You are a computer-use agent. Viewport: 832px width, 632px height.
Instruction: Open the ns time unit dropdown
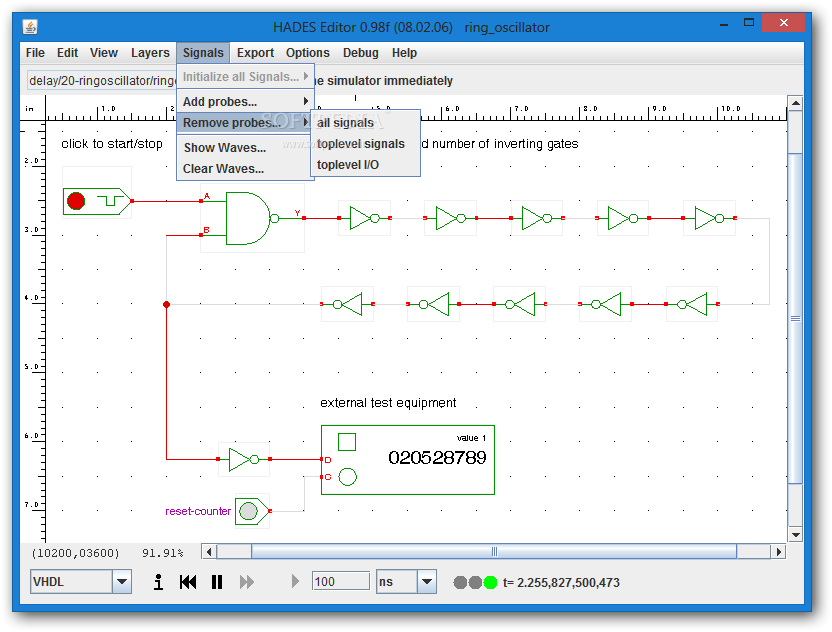[427, 582]
